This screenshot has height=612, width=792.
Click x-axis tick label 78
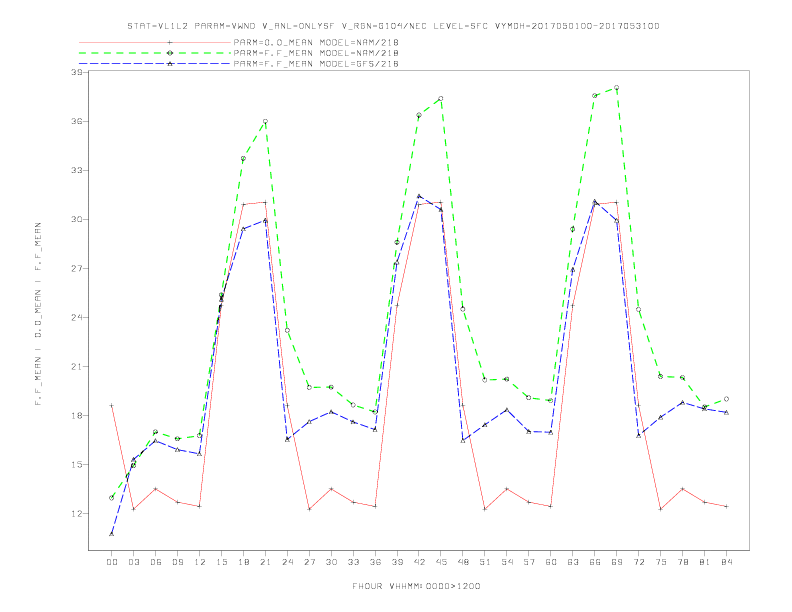[683, 562]
